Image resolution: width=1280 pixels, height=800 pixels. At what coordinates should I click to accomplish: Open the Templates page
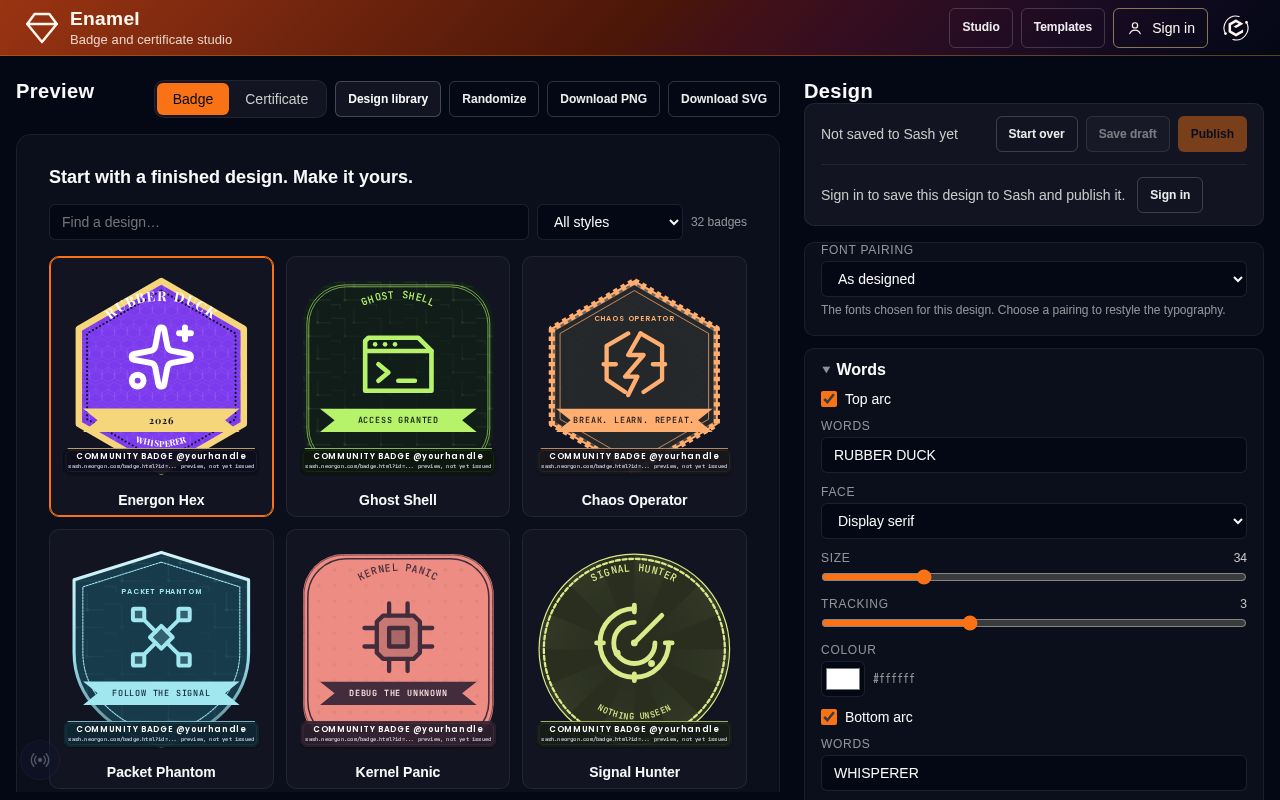tap(1063, 28)
